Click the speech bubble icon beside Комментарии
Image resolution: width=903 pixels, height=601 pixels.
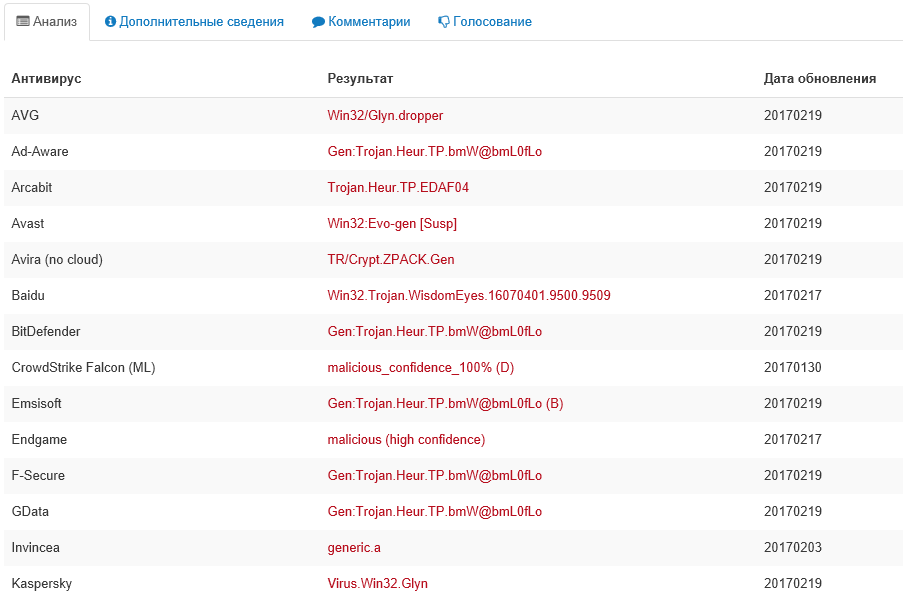[x=318, y=22]
